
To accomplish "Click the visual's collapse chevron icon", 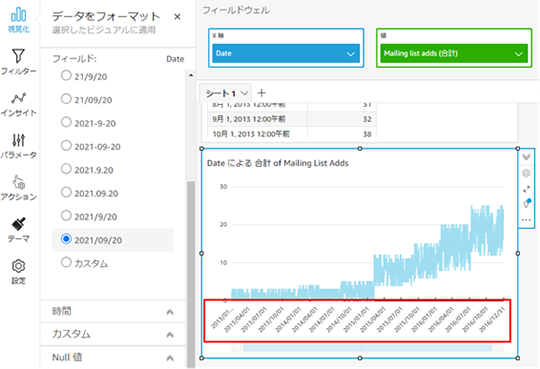I will coord(526,157).
